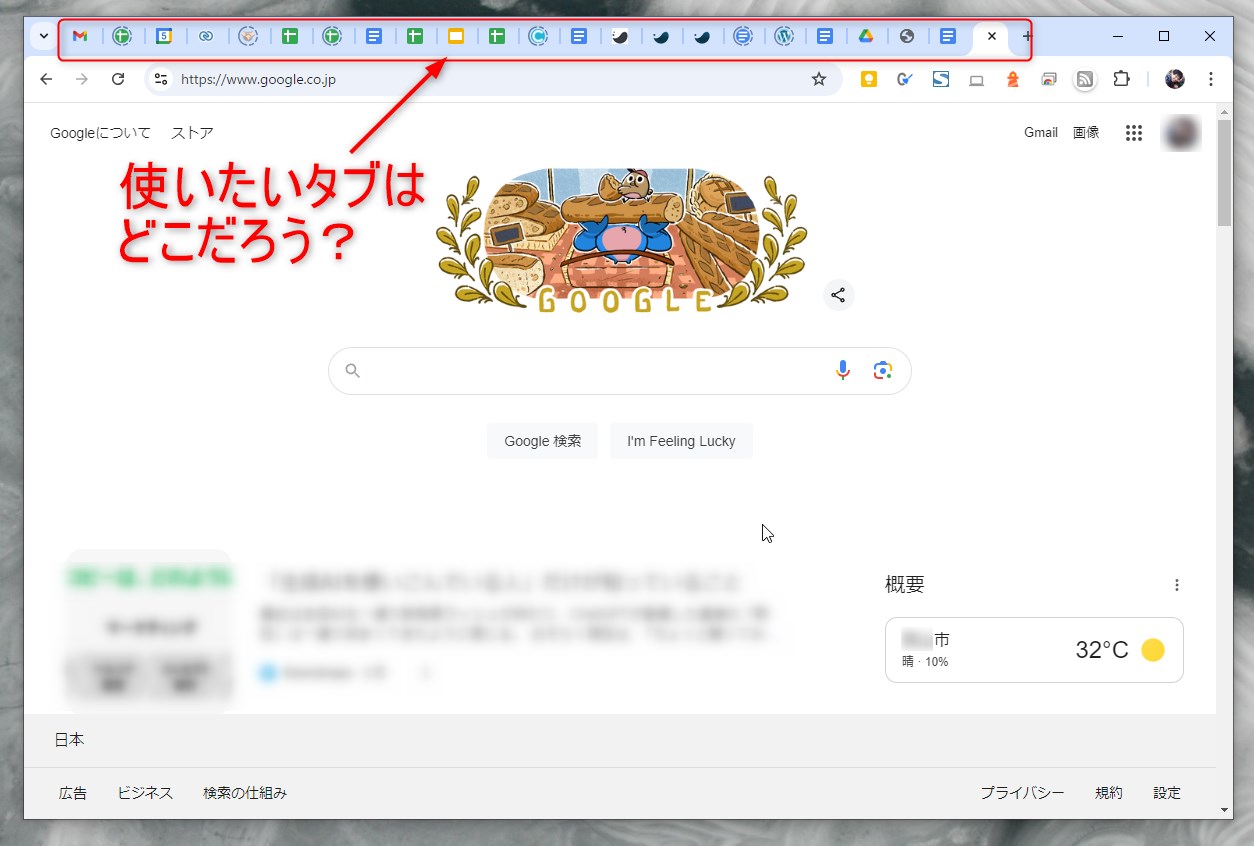Go to 画像 image search
This screenshot has width=1254, height=846.
click(1086, 132)
